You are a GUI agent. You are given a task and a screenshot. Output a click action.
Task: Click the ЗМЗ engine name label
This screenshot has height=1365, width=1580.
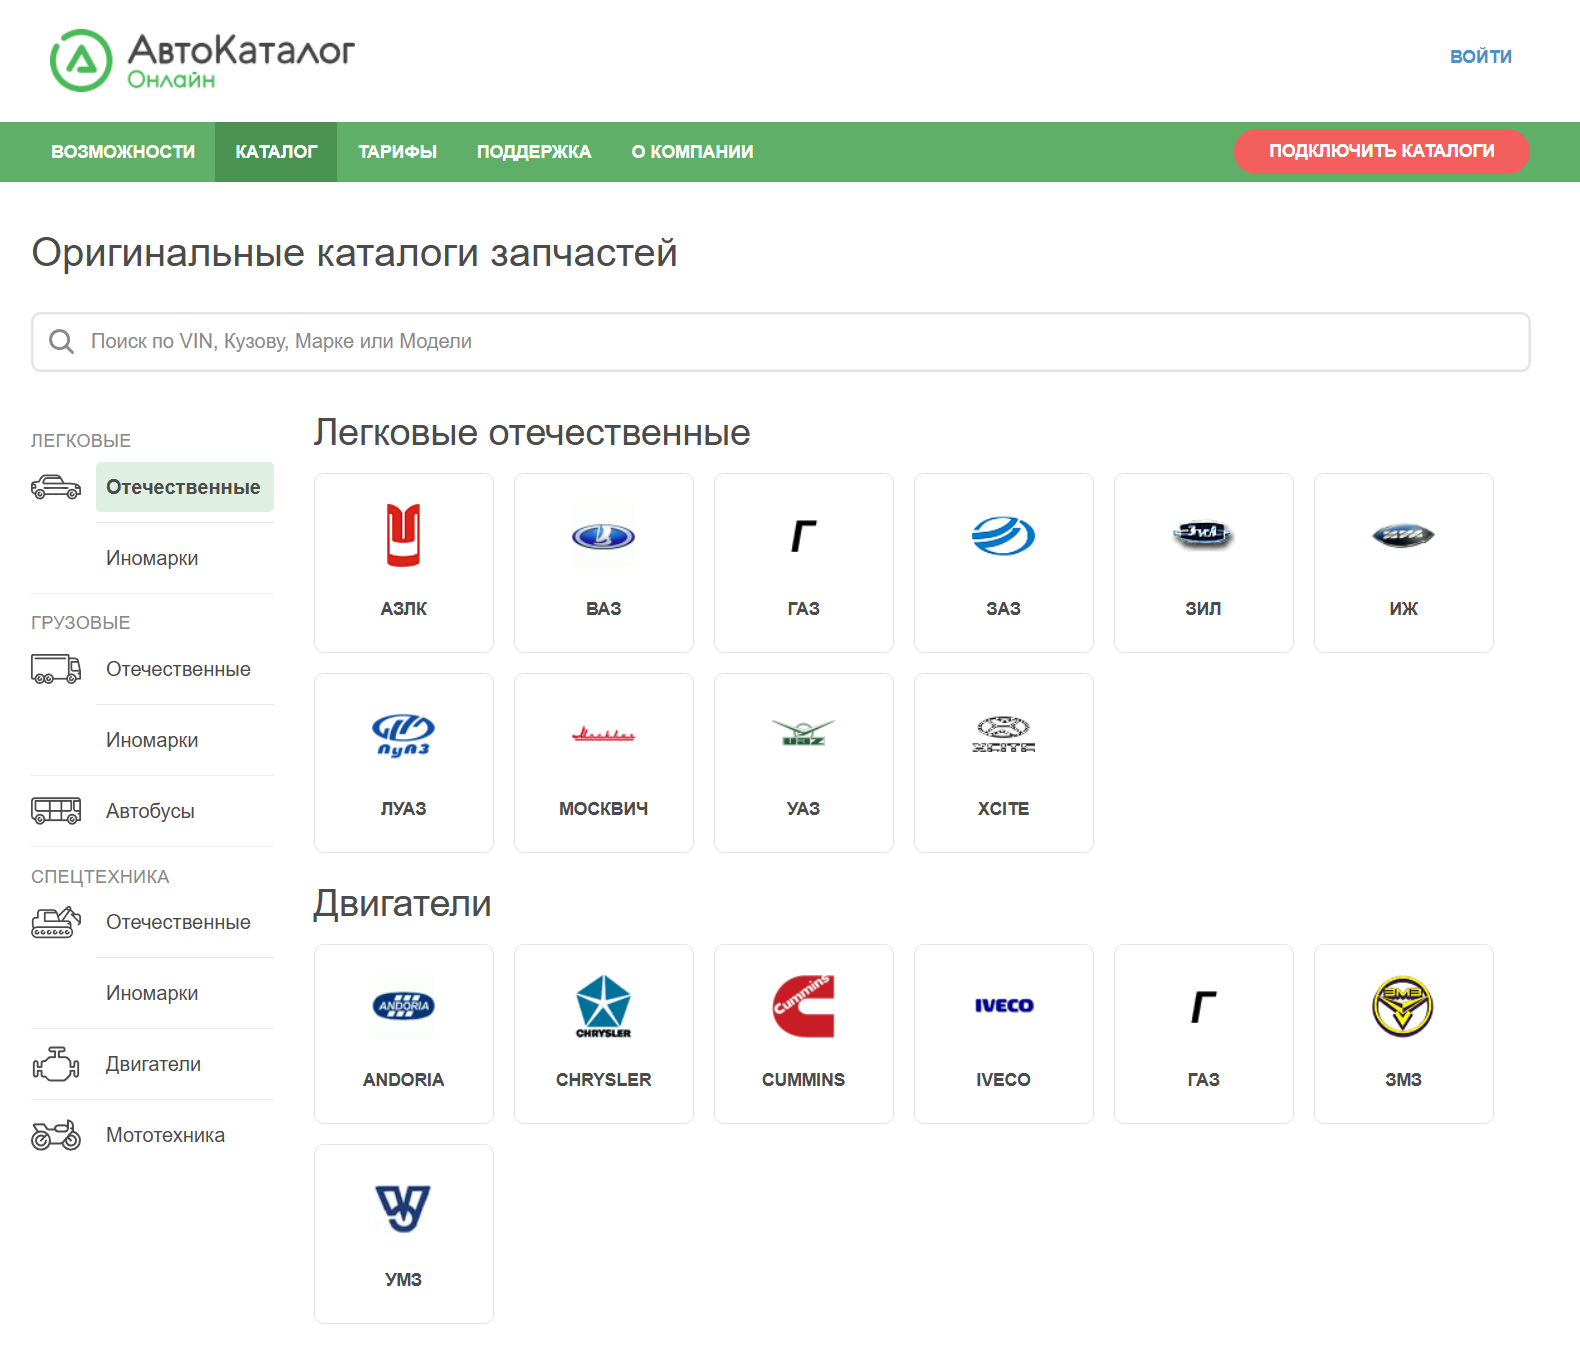coord(1404,1080)
